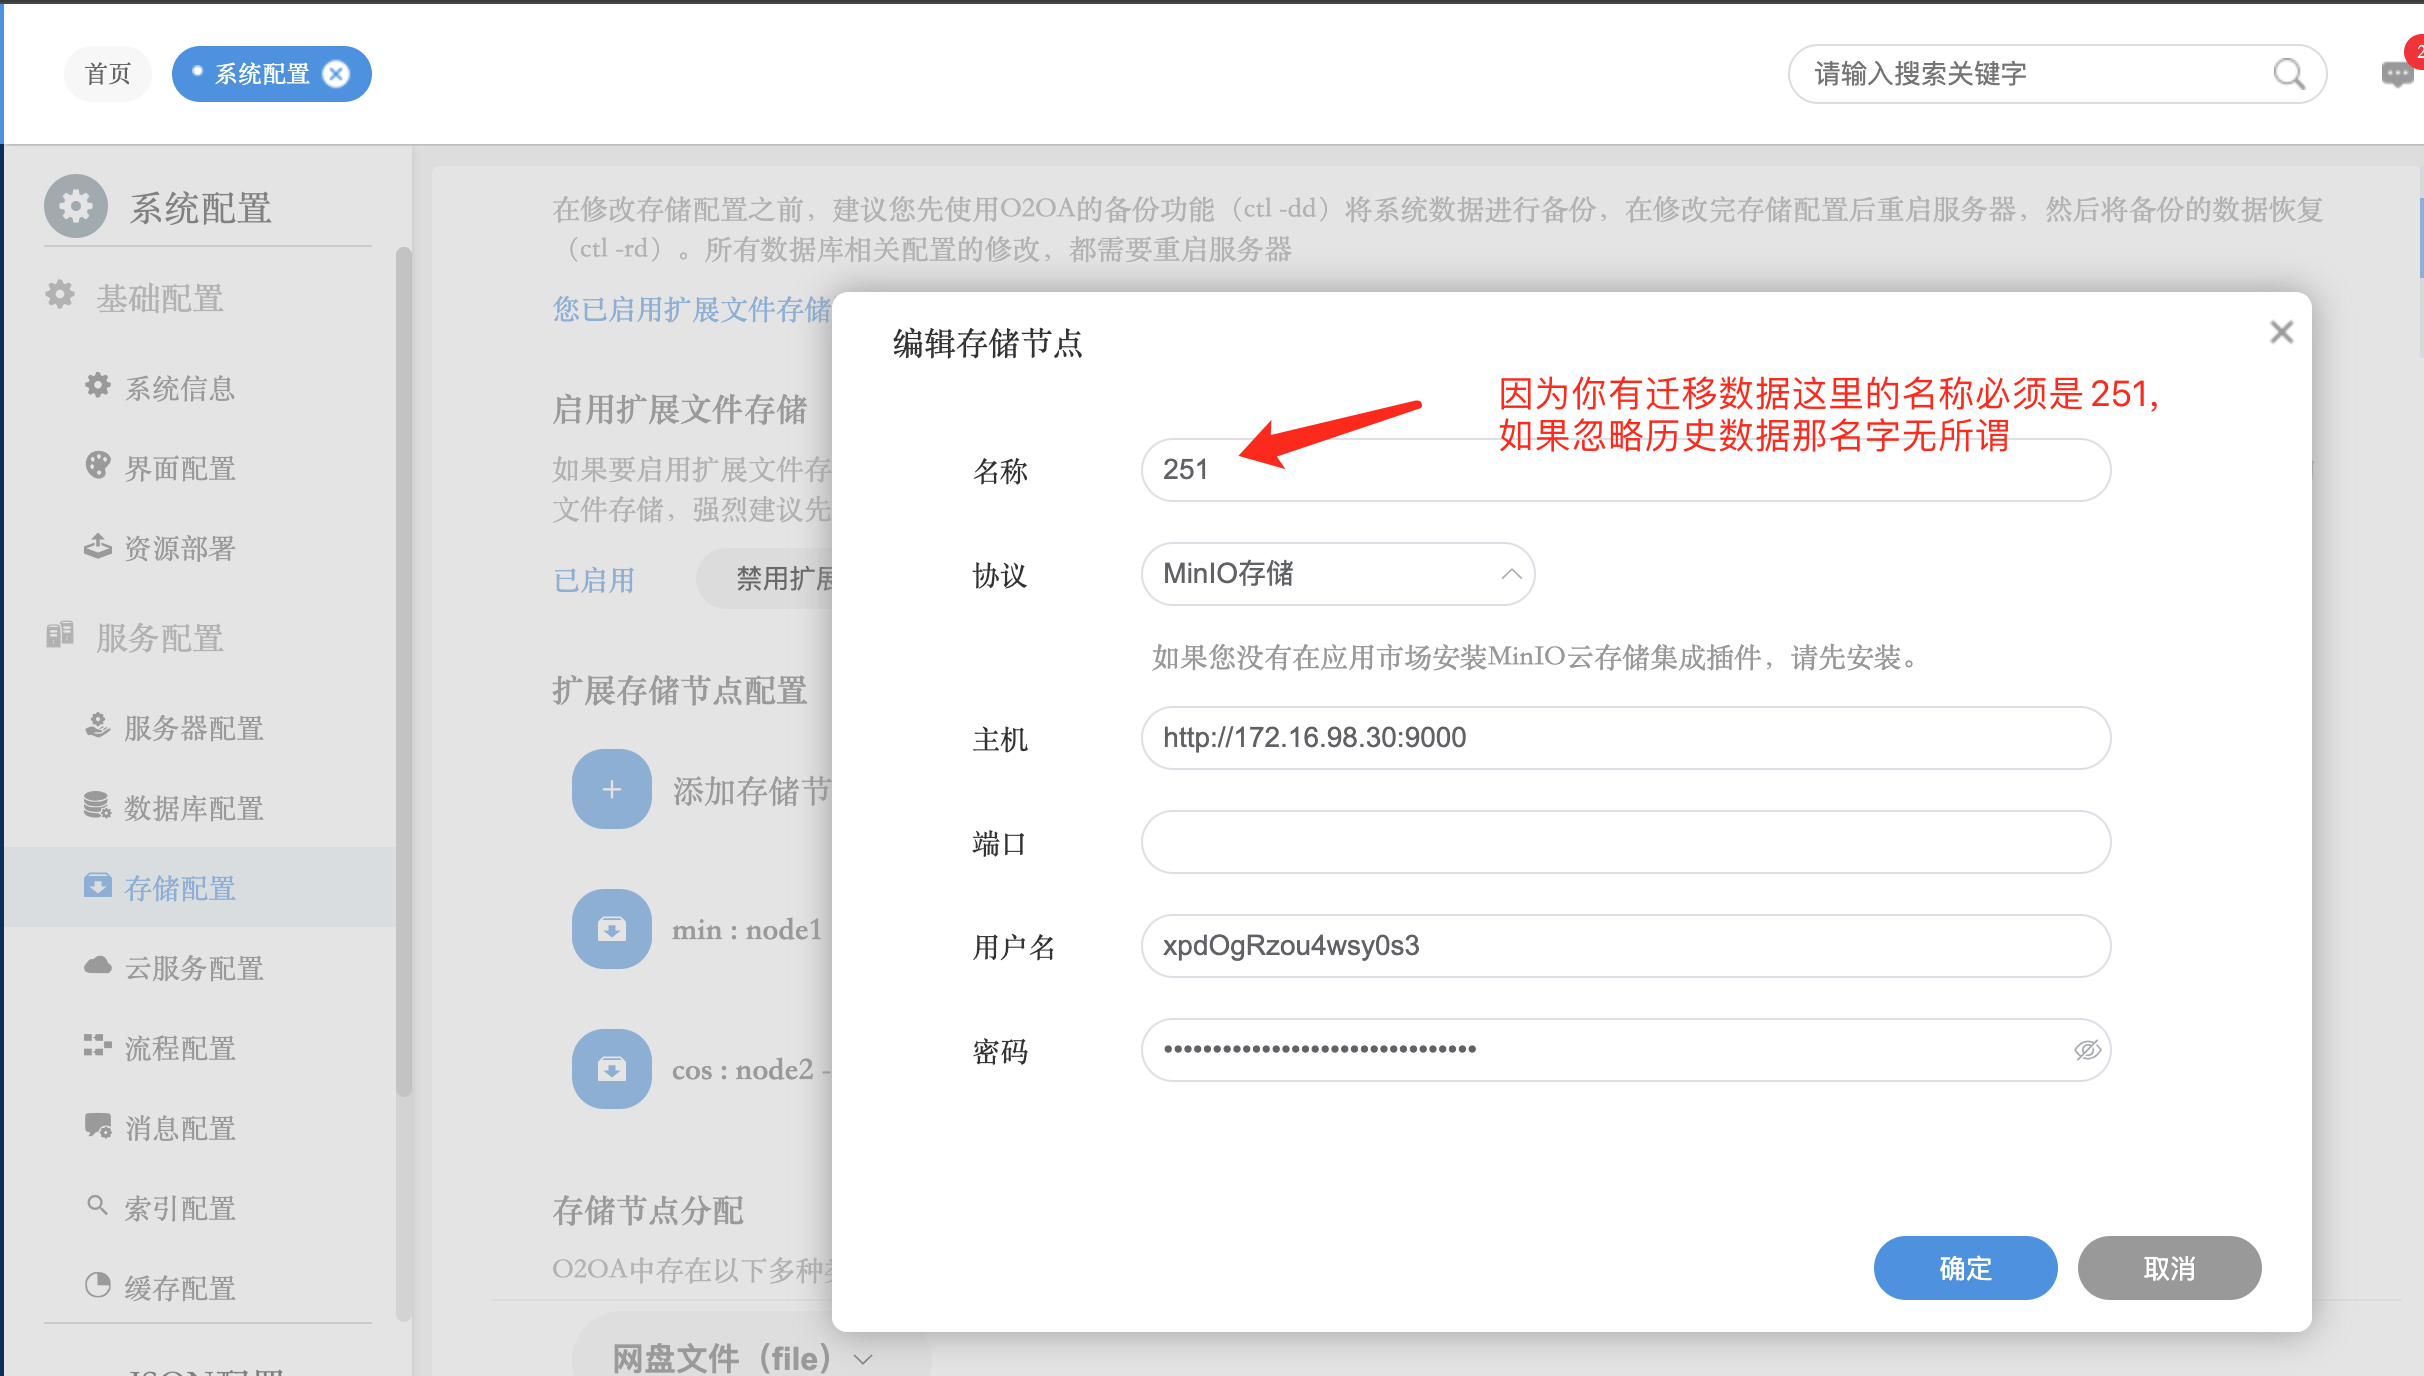2424x1376 pixels.
Task: Open 数据库配置 in sidebar
Action: coord(193,808)
